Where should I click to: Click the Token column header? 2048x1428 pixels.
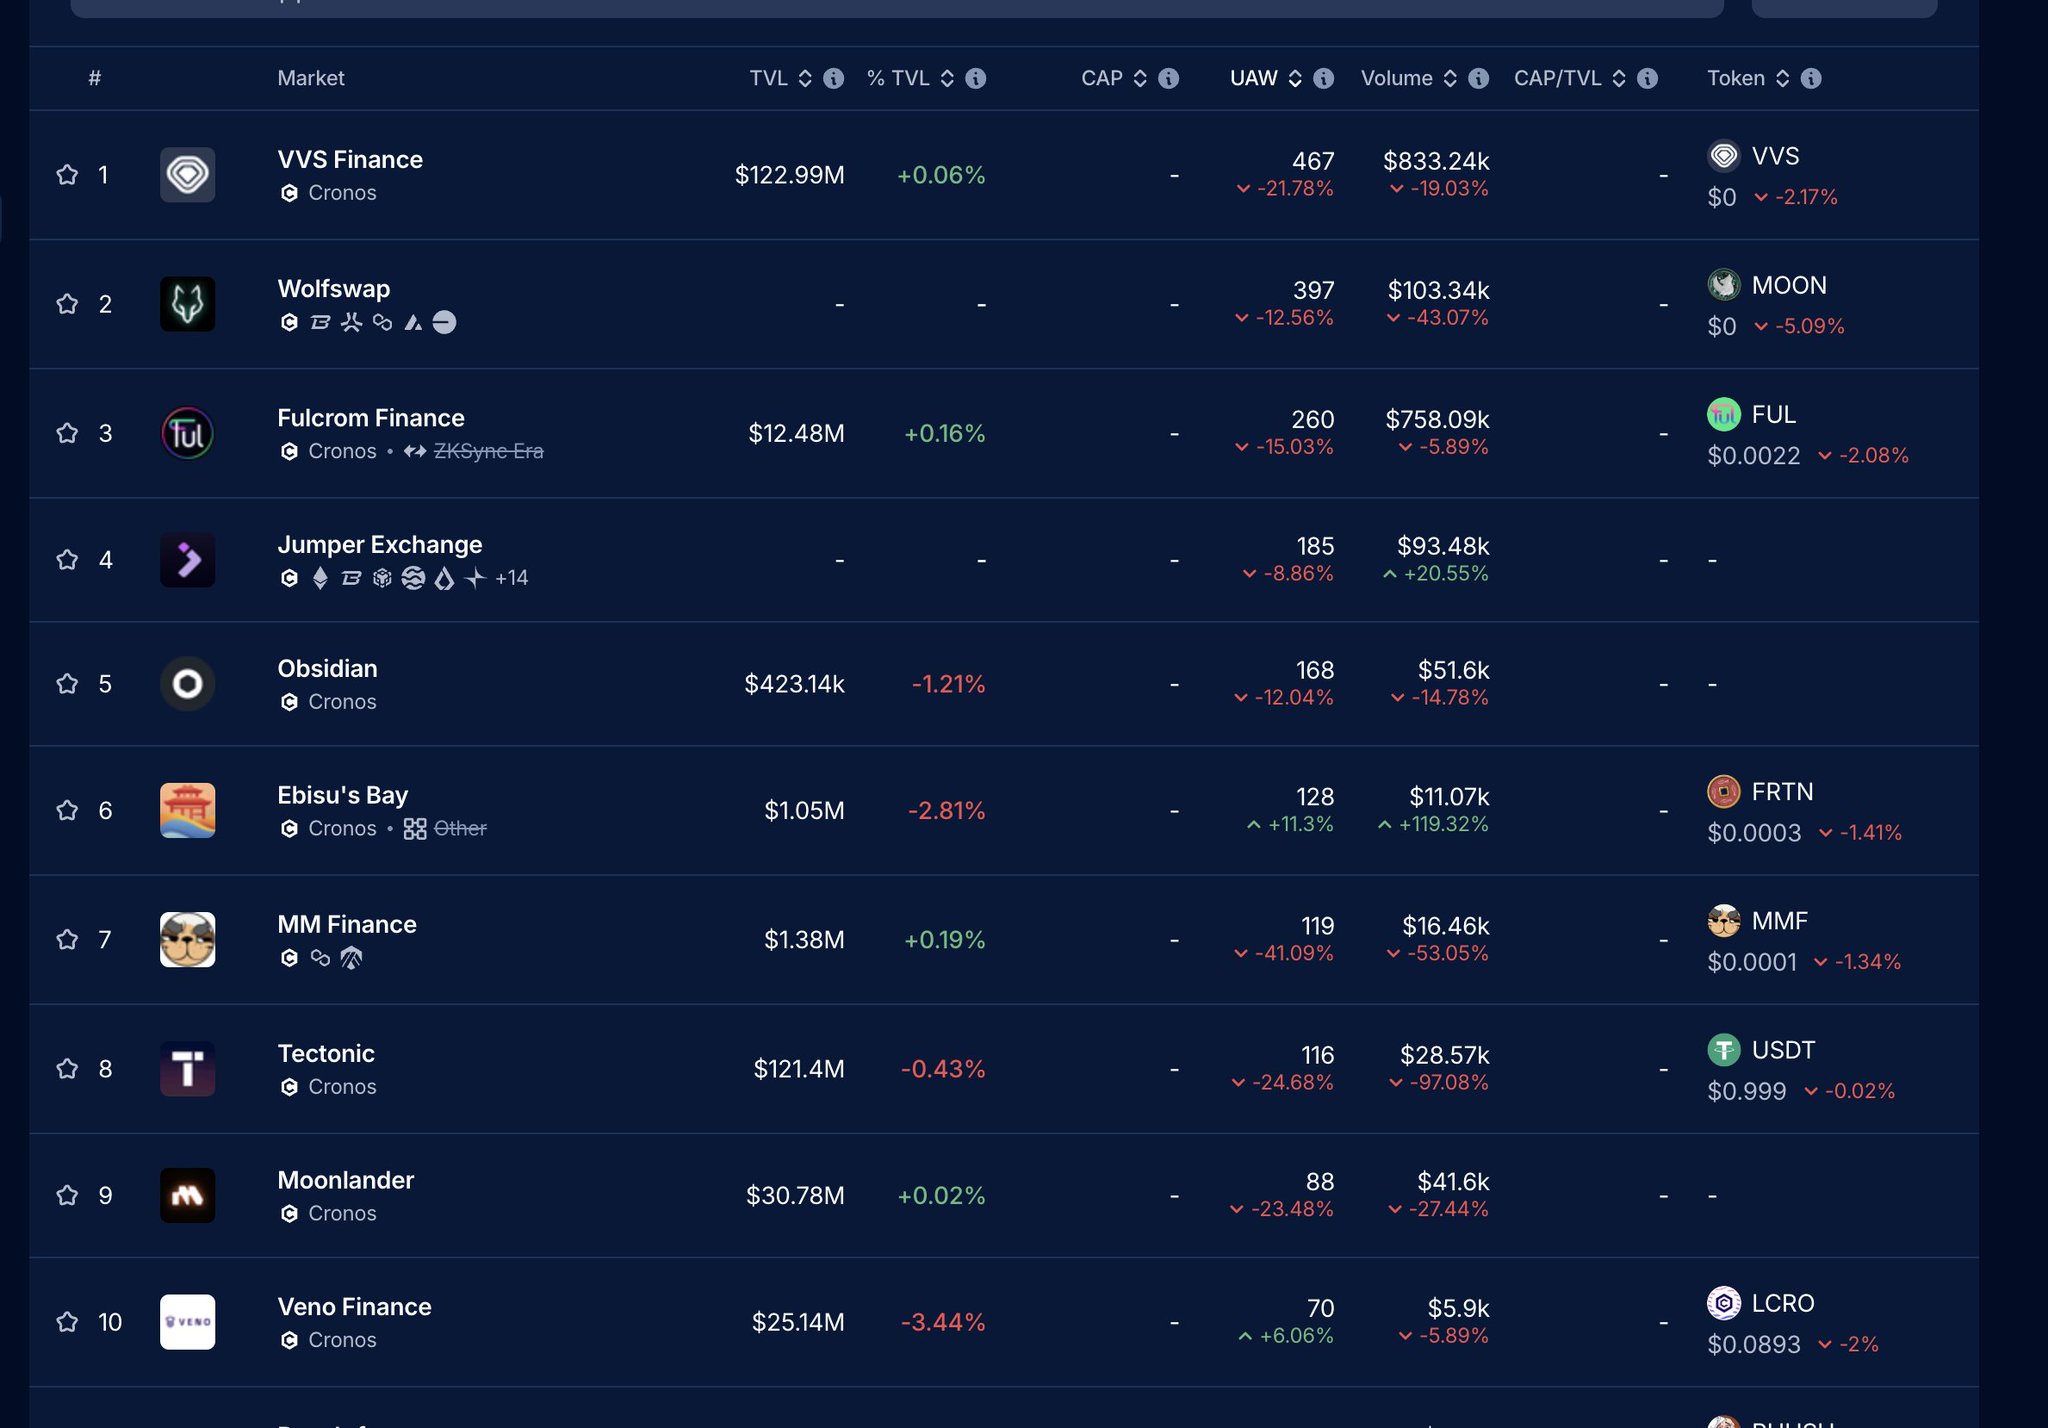click(x=1735, y=78)
